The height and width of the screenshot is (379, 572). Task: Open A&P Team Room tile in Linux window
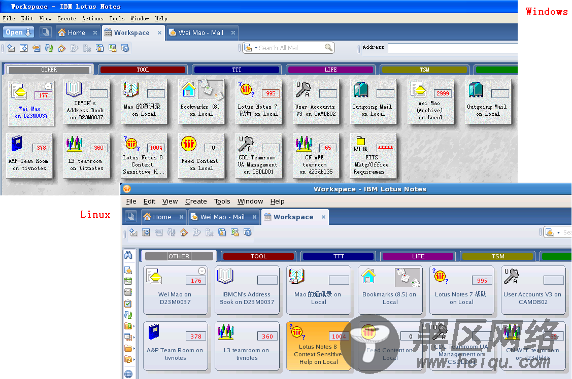tap(175, 345)
